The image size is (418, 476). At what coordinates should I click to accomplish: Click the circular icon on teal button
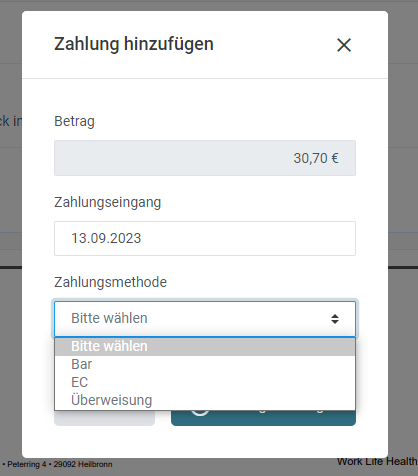(x=200, y=413)
